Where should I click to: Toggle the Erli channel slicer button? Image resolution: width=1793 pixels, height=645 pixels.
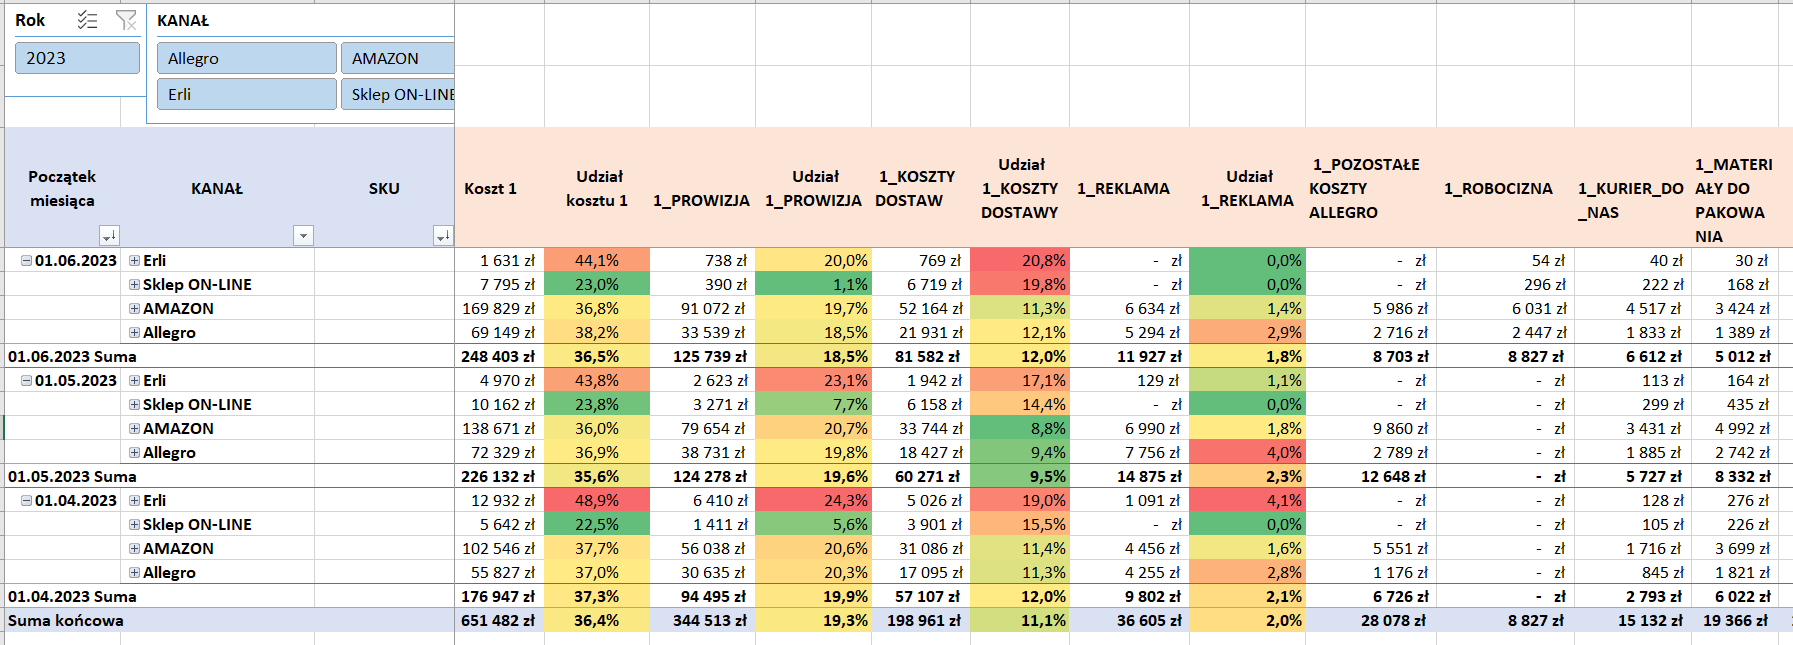pyautogui.click(x=246, y=94)
